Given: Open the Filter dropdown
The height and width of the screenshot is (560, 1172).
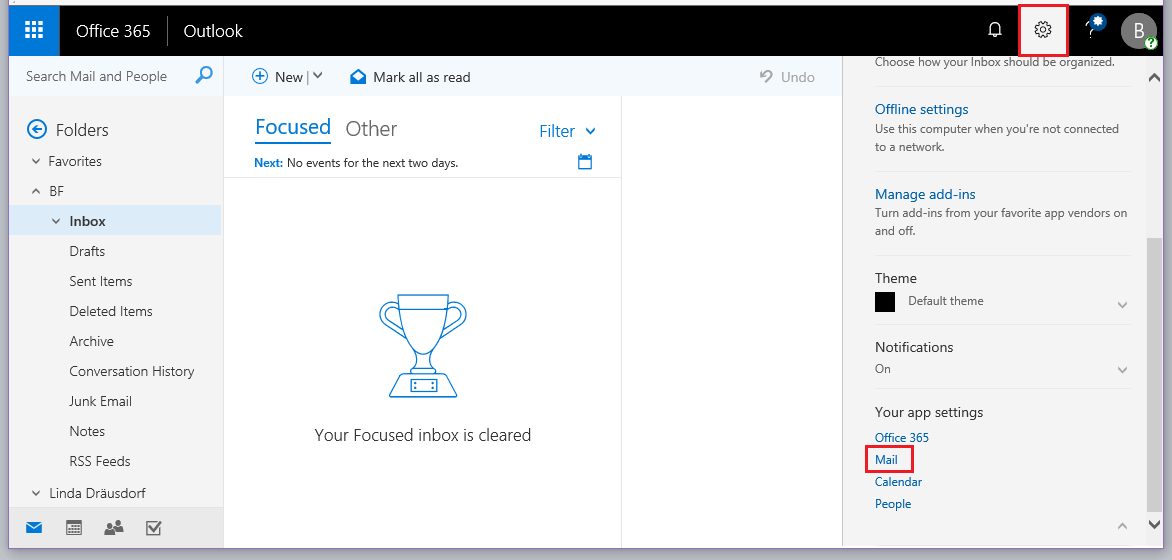Looking at the screenshot, I should pyautogui.click(x=567, y=131).
